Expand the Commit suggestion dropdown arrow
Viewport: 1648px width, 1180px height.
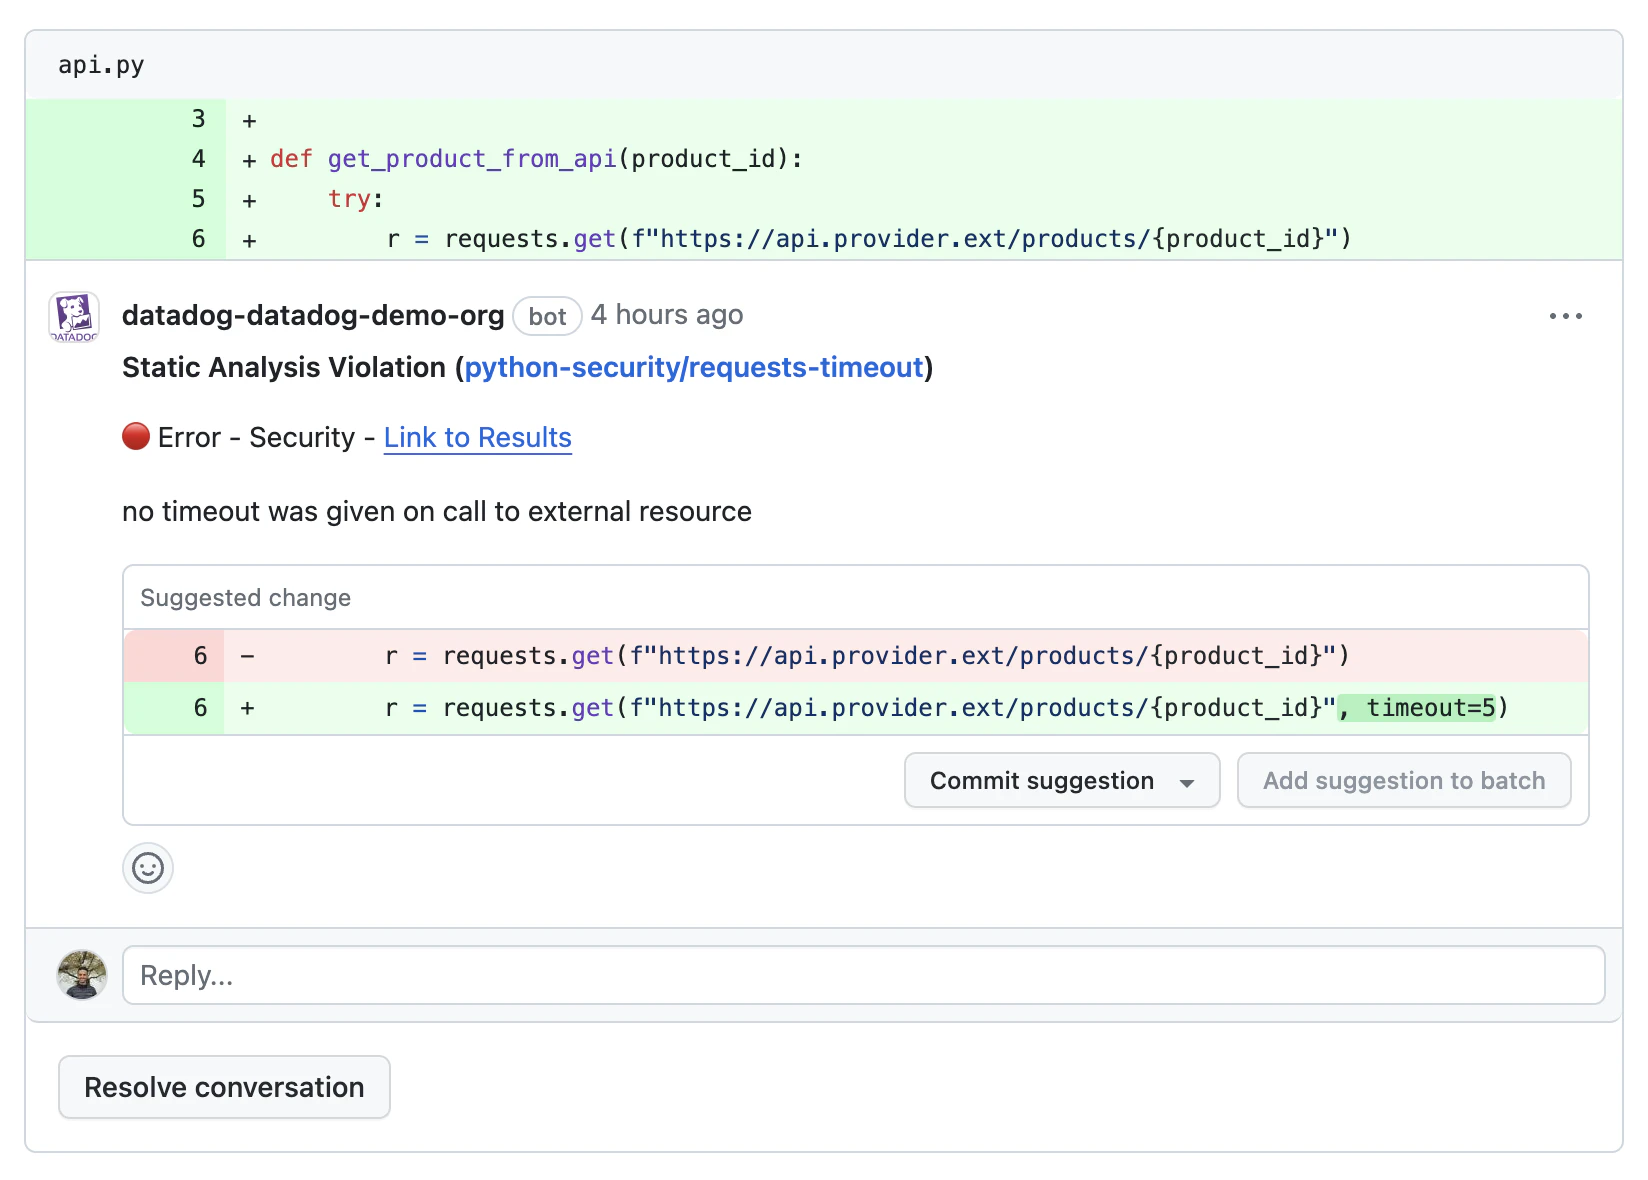pyautogui.click(x=1187, y=783)
